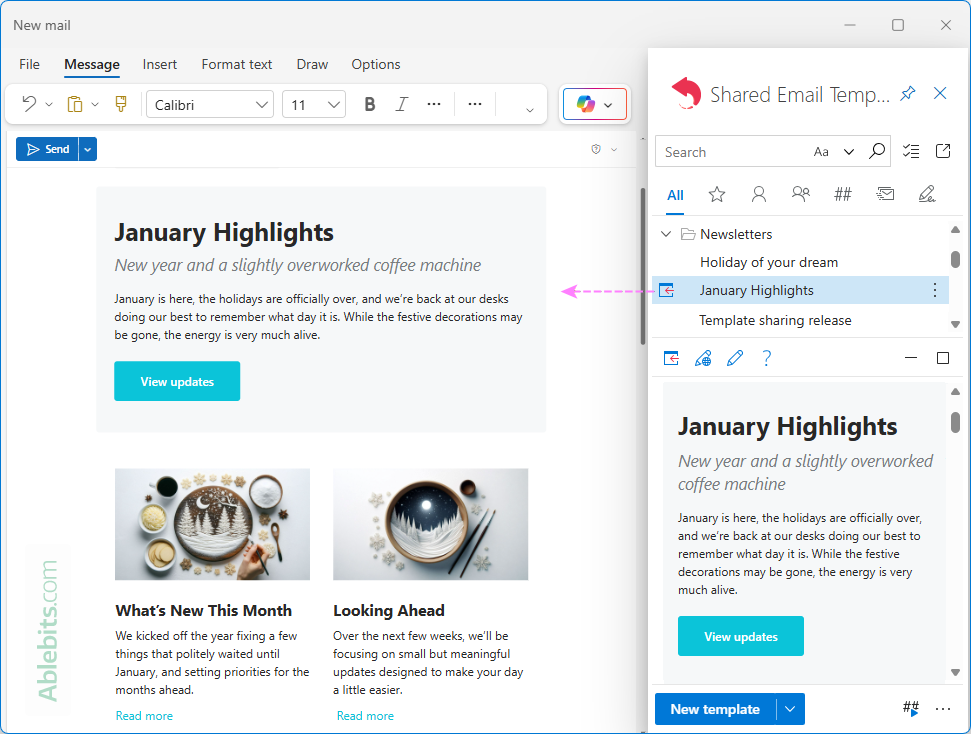971x734 pixels.
Task: Select the shared team templates filter
Action: (x=801, y=194)
